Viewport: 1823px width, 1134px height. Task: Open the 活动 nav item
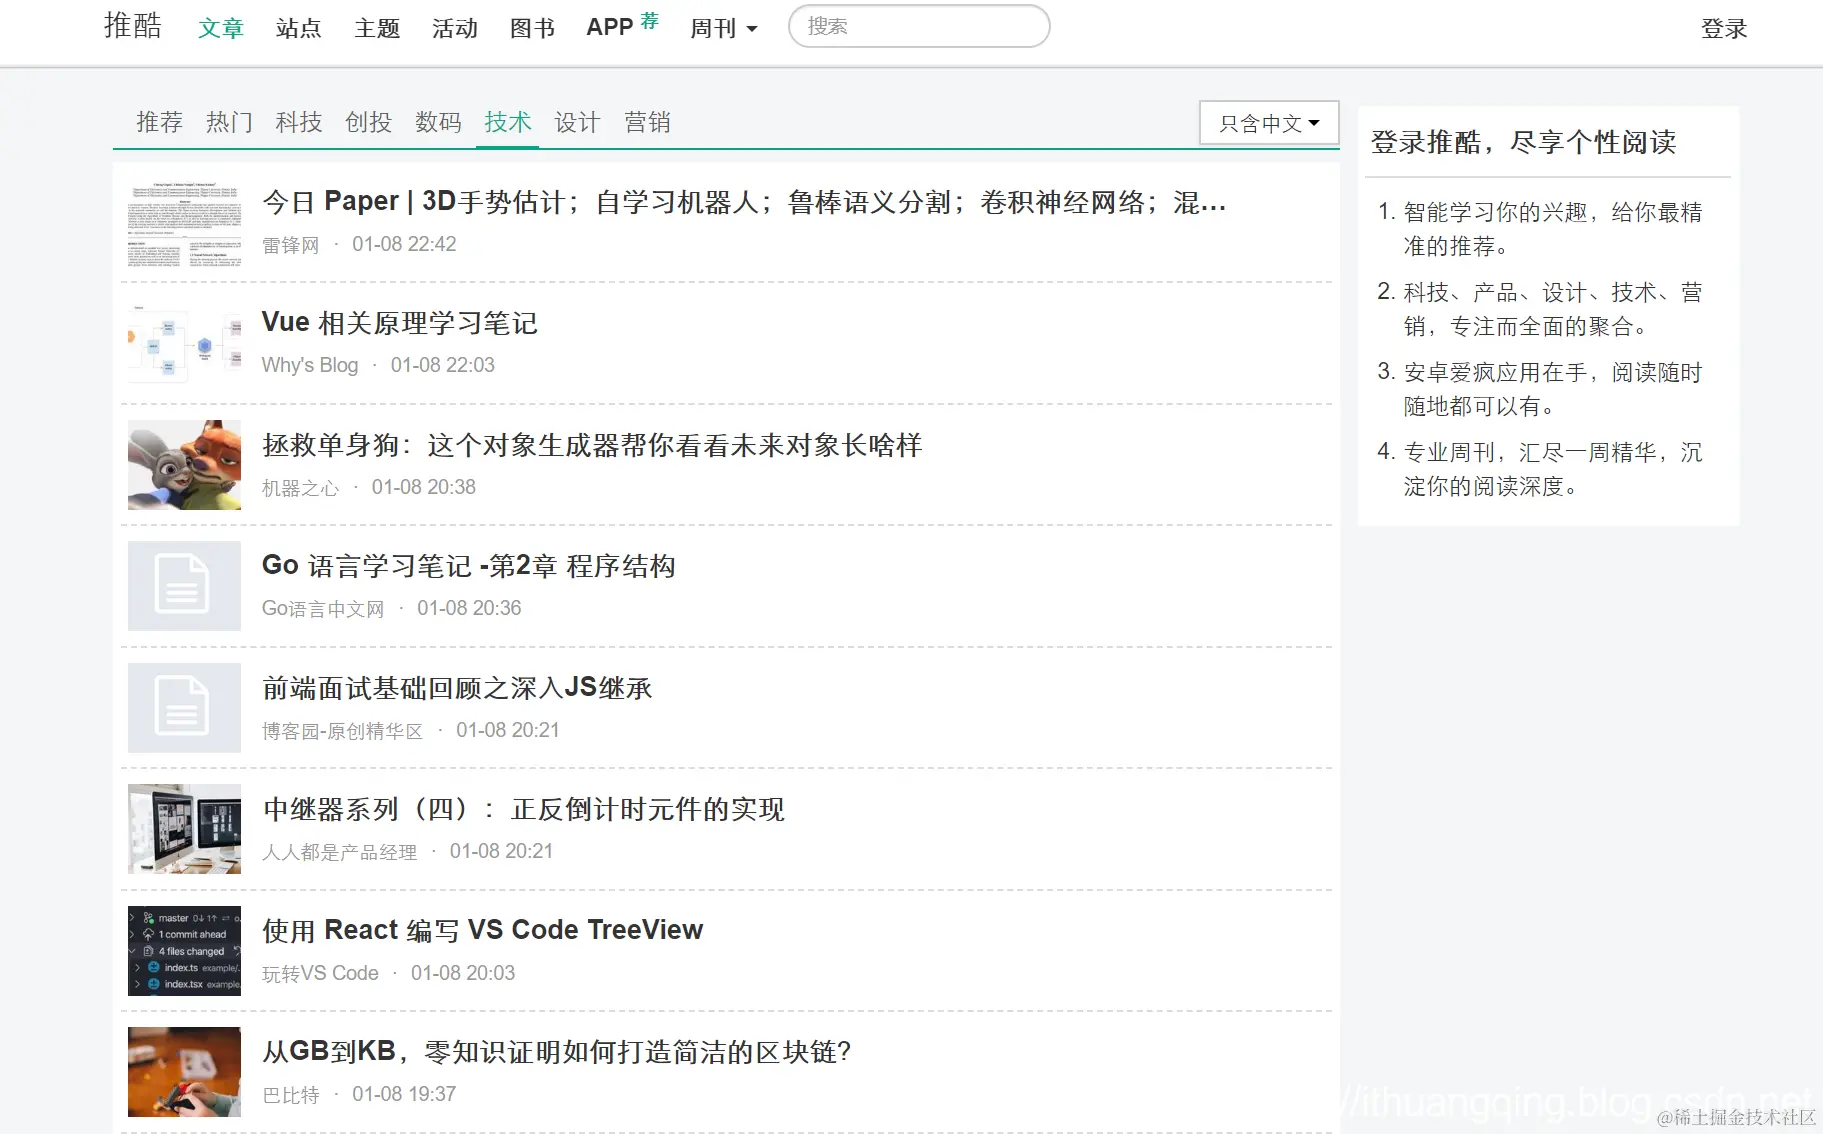(x=455, y=28)
